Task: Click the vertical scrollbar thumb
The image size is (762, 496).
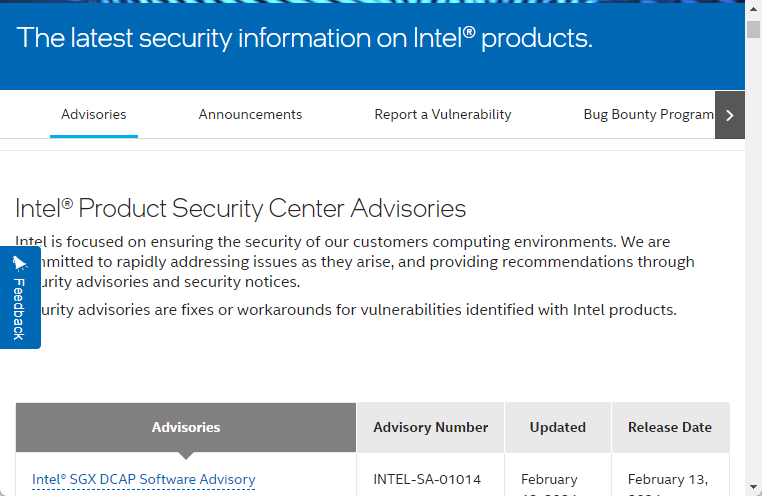Action: 753,29
